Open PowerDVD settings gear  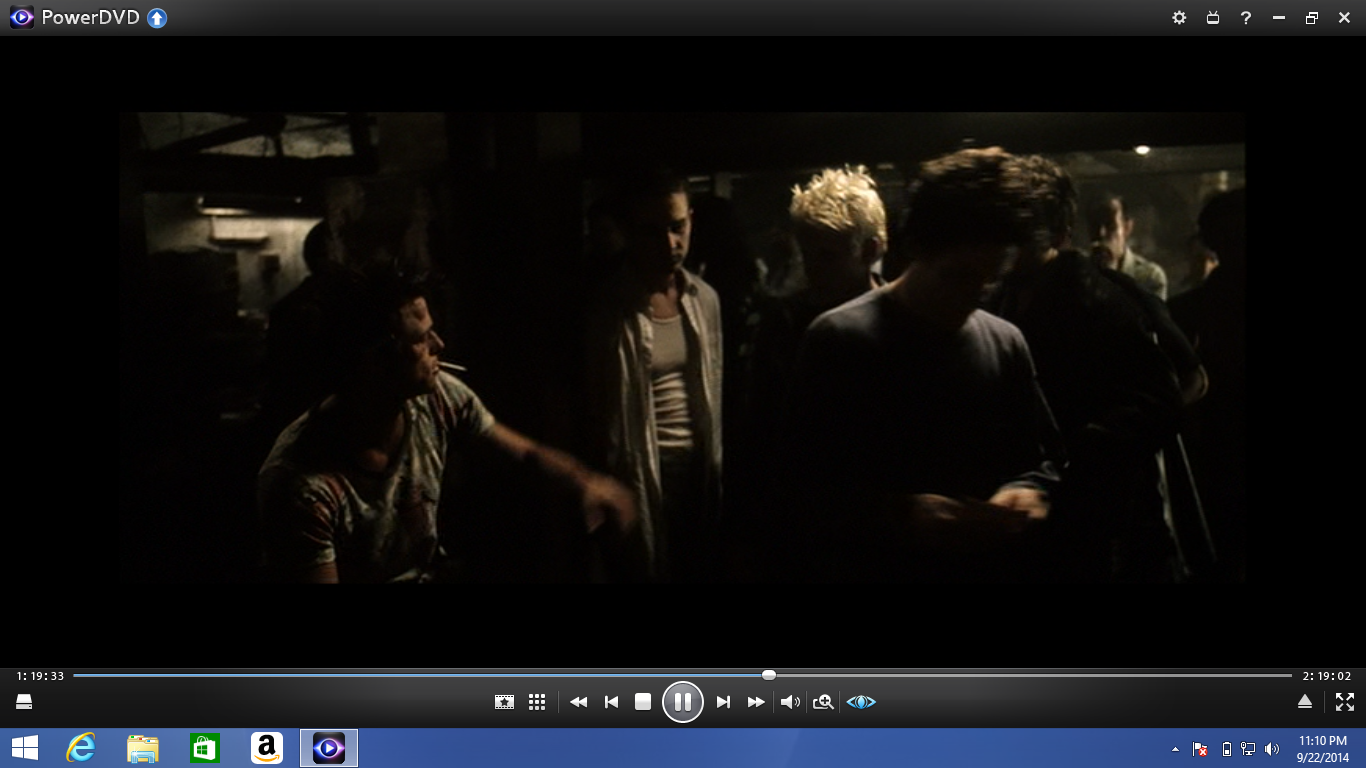(x=1179, y=17)
